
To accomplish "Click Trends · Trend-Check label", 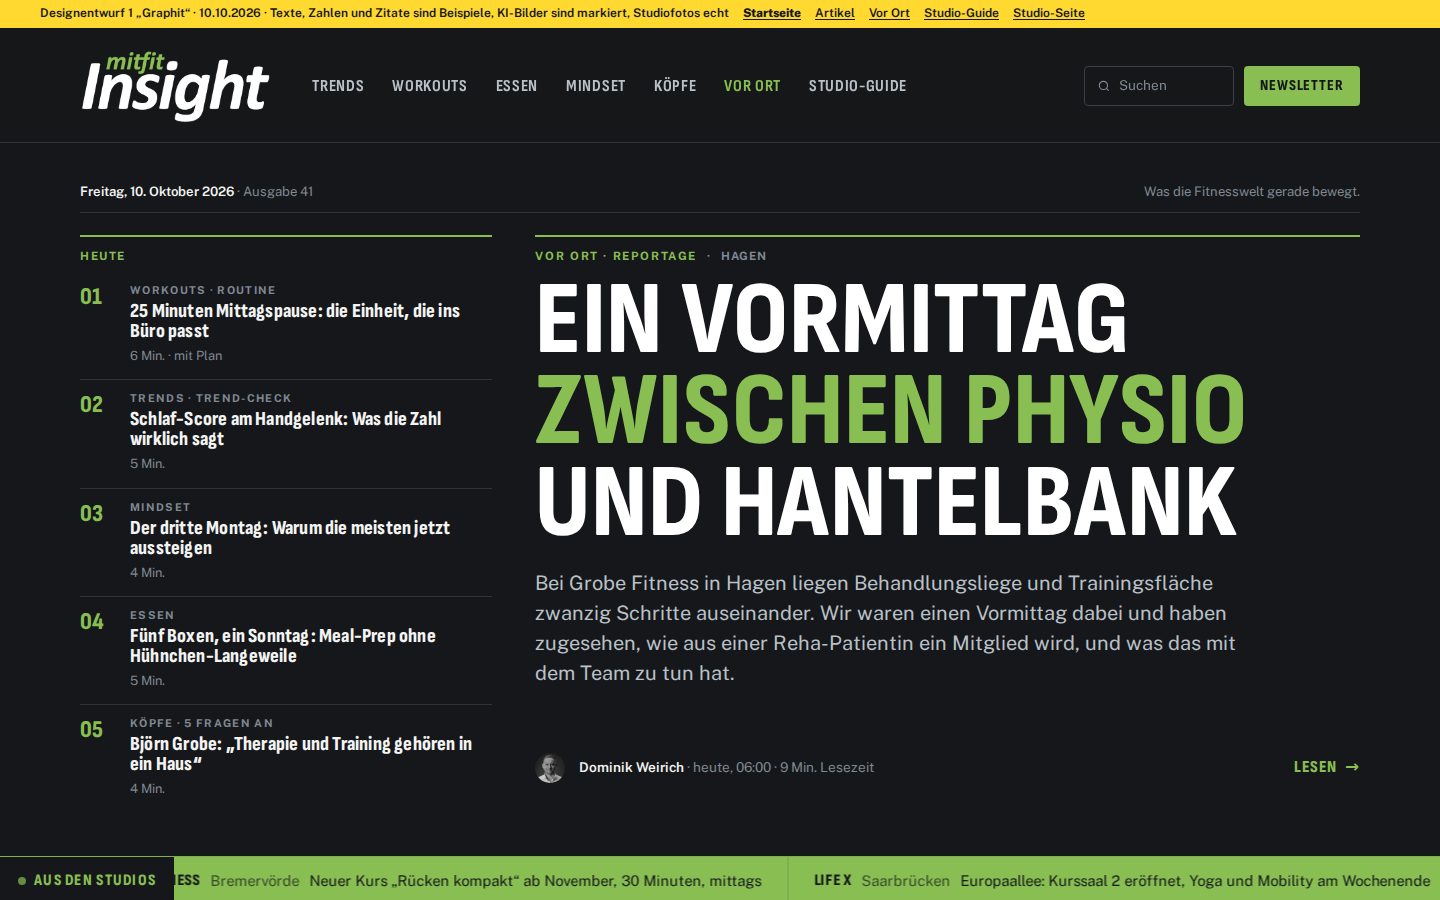I will 211,398.
